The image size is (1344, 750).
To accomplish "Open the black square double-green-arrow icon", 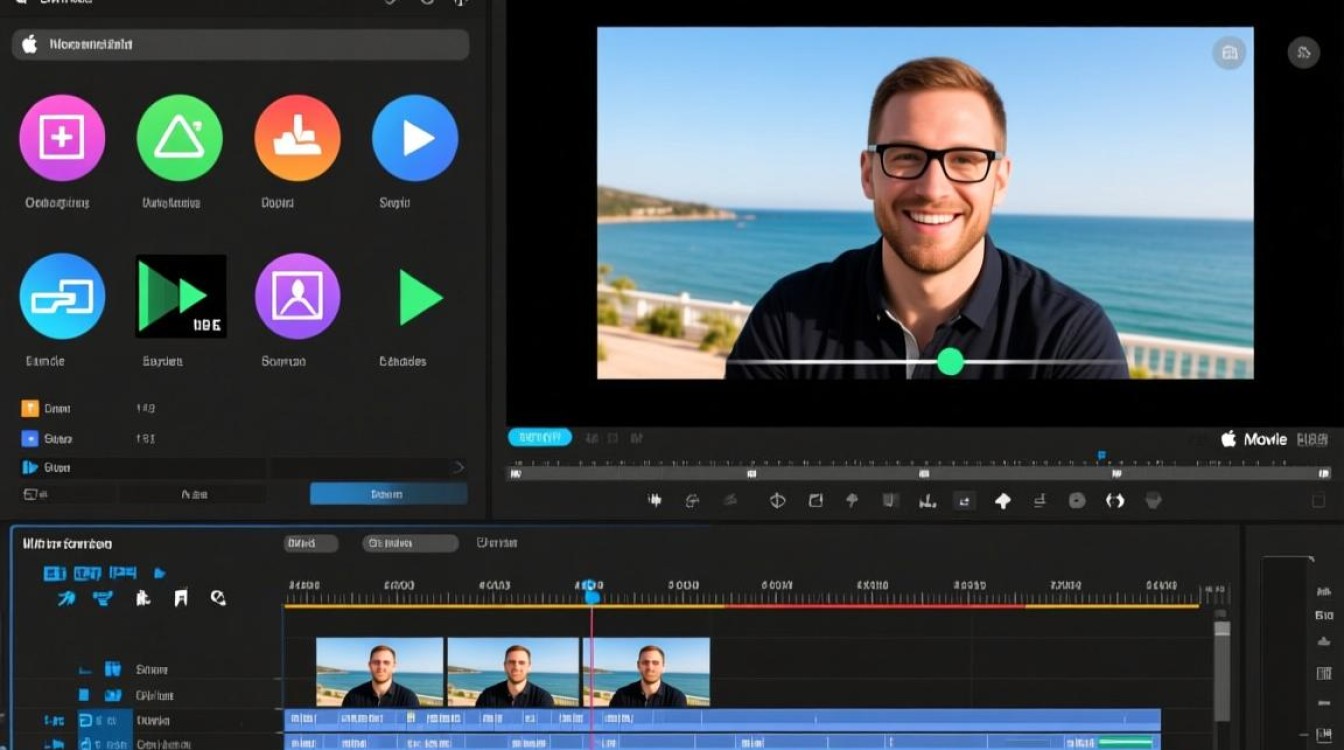I will [181, 296].
